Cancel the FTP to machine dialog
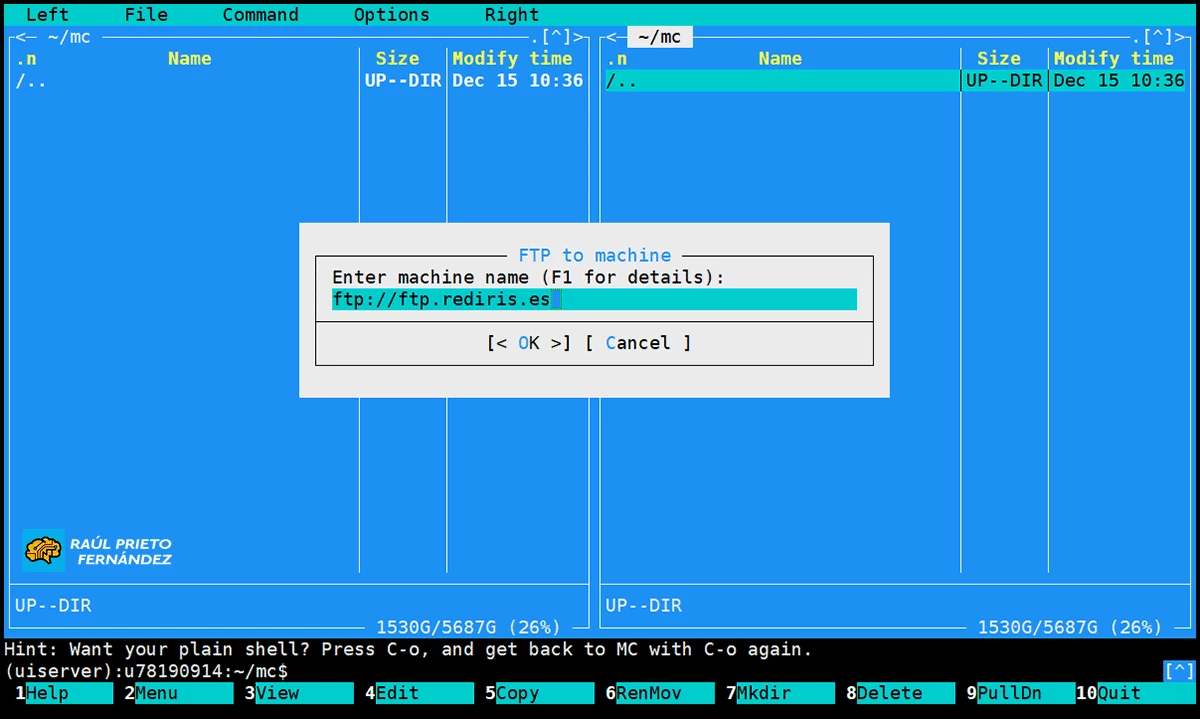 pyautogui.click(x=637, y=343)
